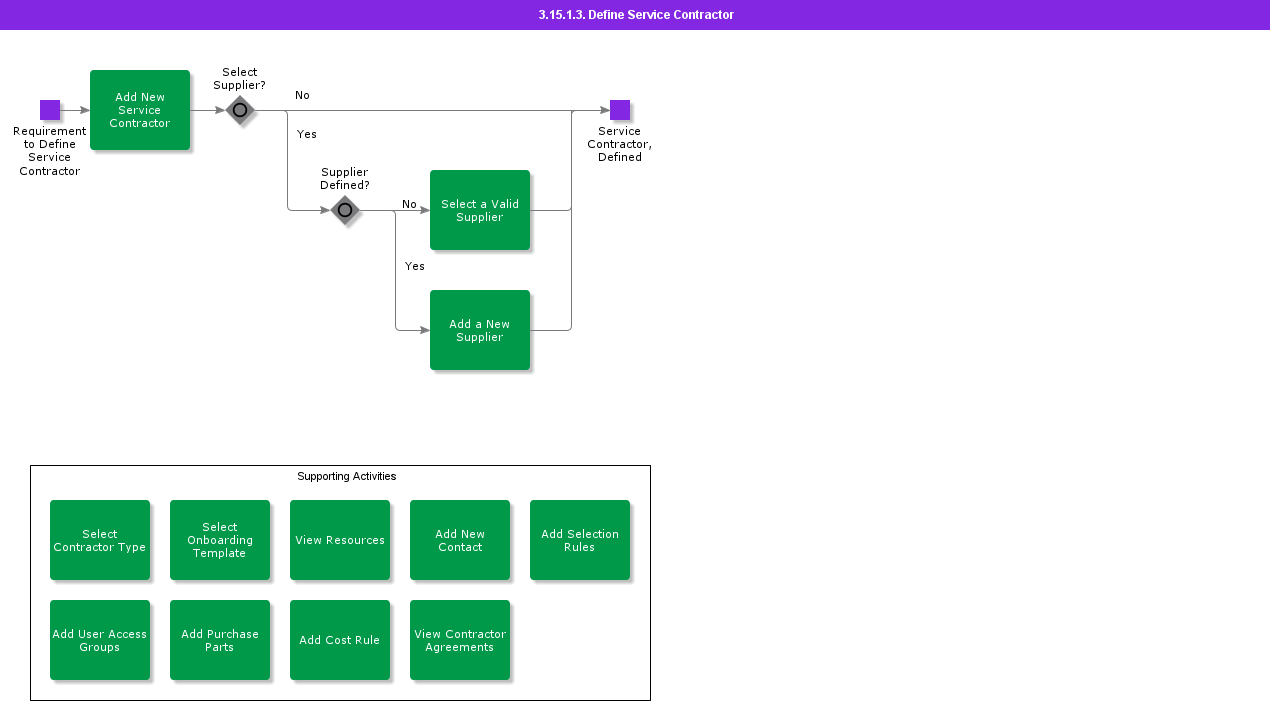
Task: Click the Add Purchase Parts box
Action: click(x=220, y=640)
